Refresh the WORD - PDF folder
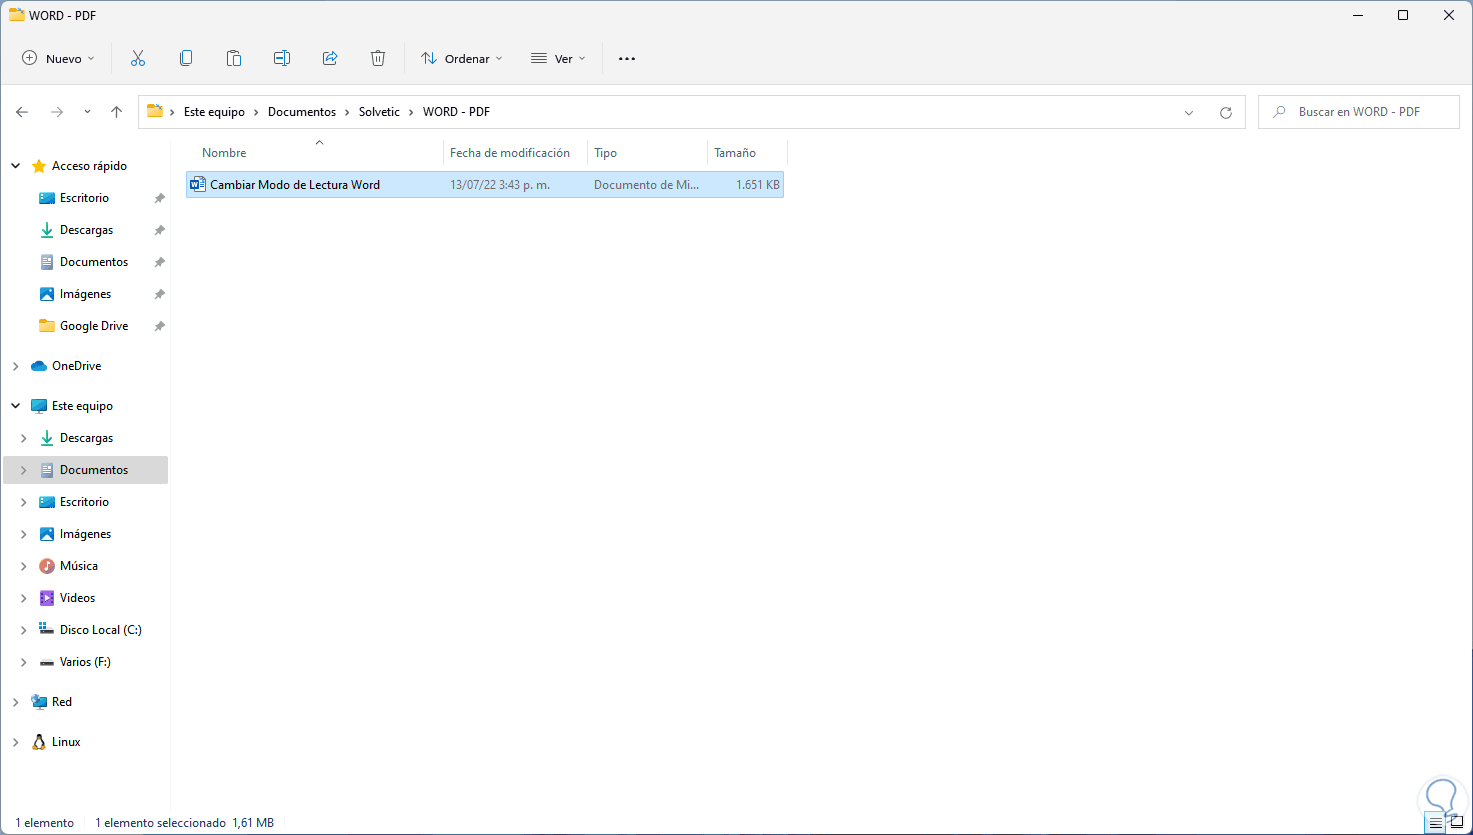Image resolution: width=1473 pixels, height=835 pixels. pyautogui.click(x=1226, y=113)
